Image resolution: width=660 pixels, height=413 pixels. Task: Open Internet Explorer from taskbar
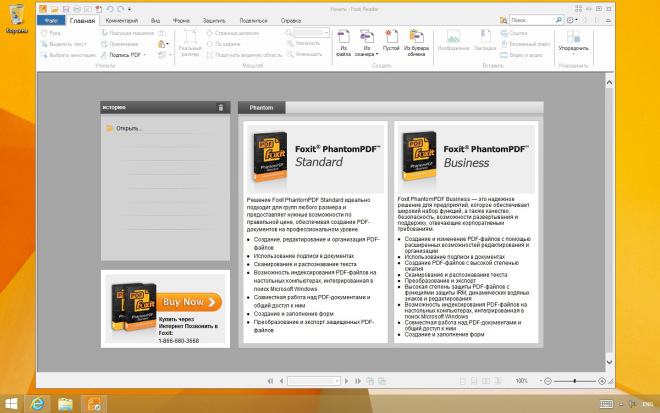point(37,404)
